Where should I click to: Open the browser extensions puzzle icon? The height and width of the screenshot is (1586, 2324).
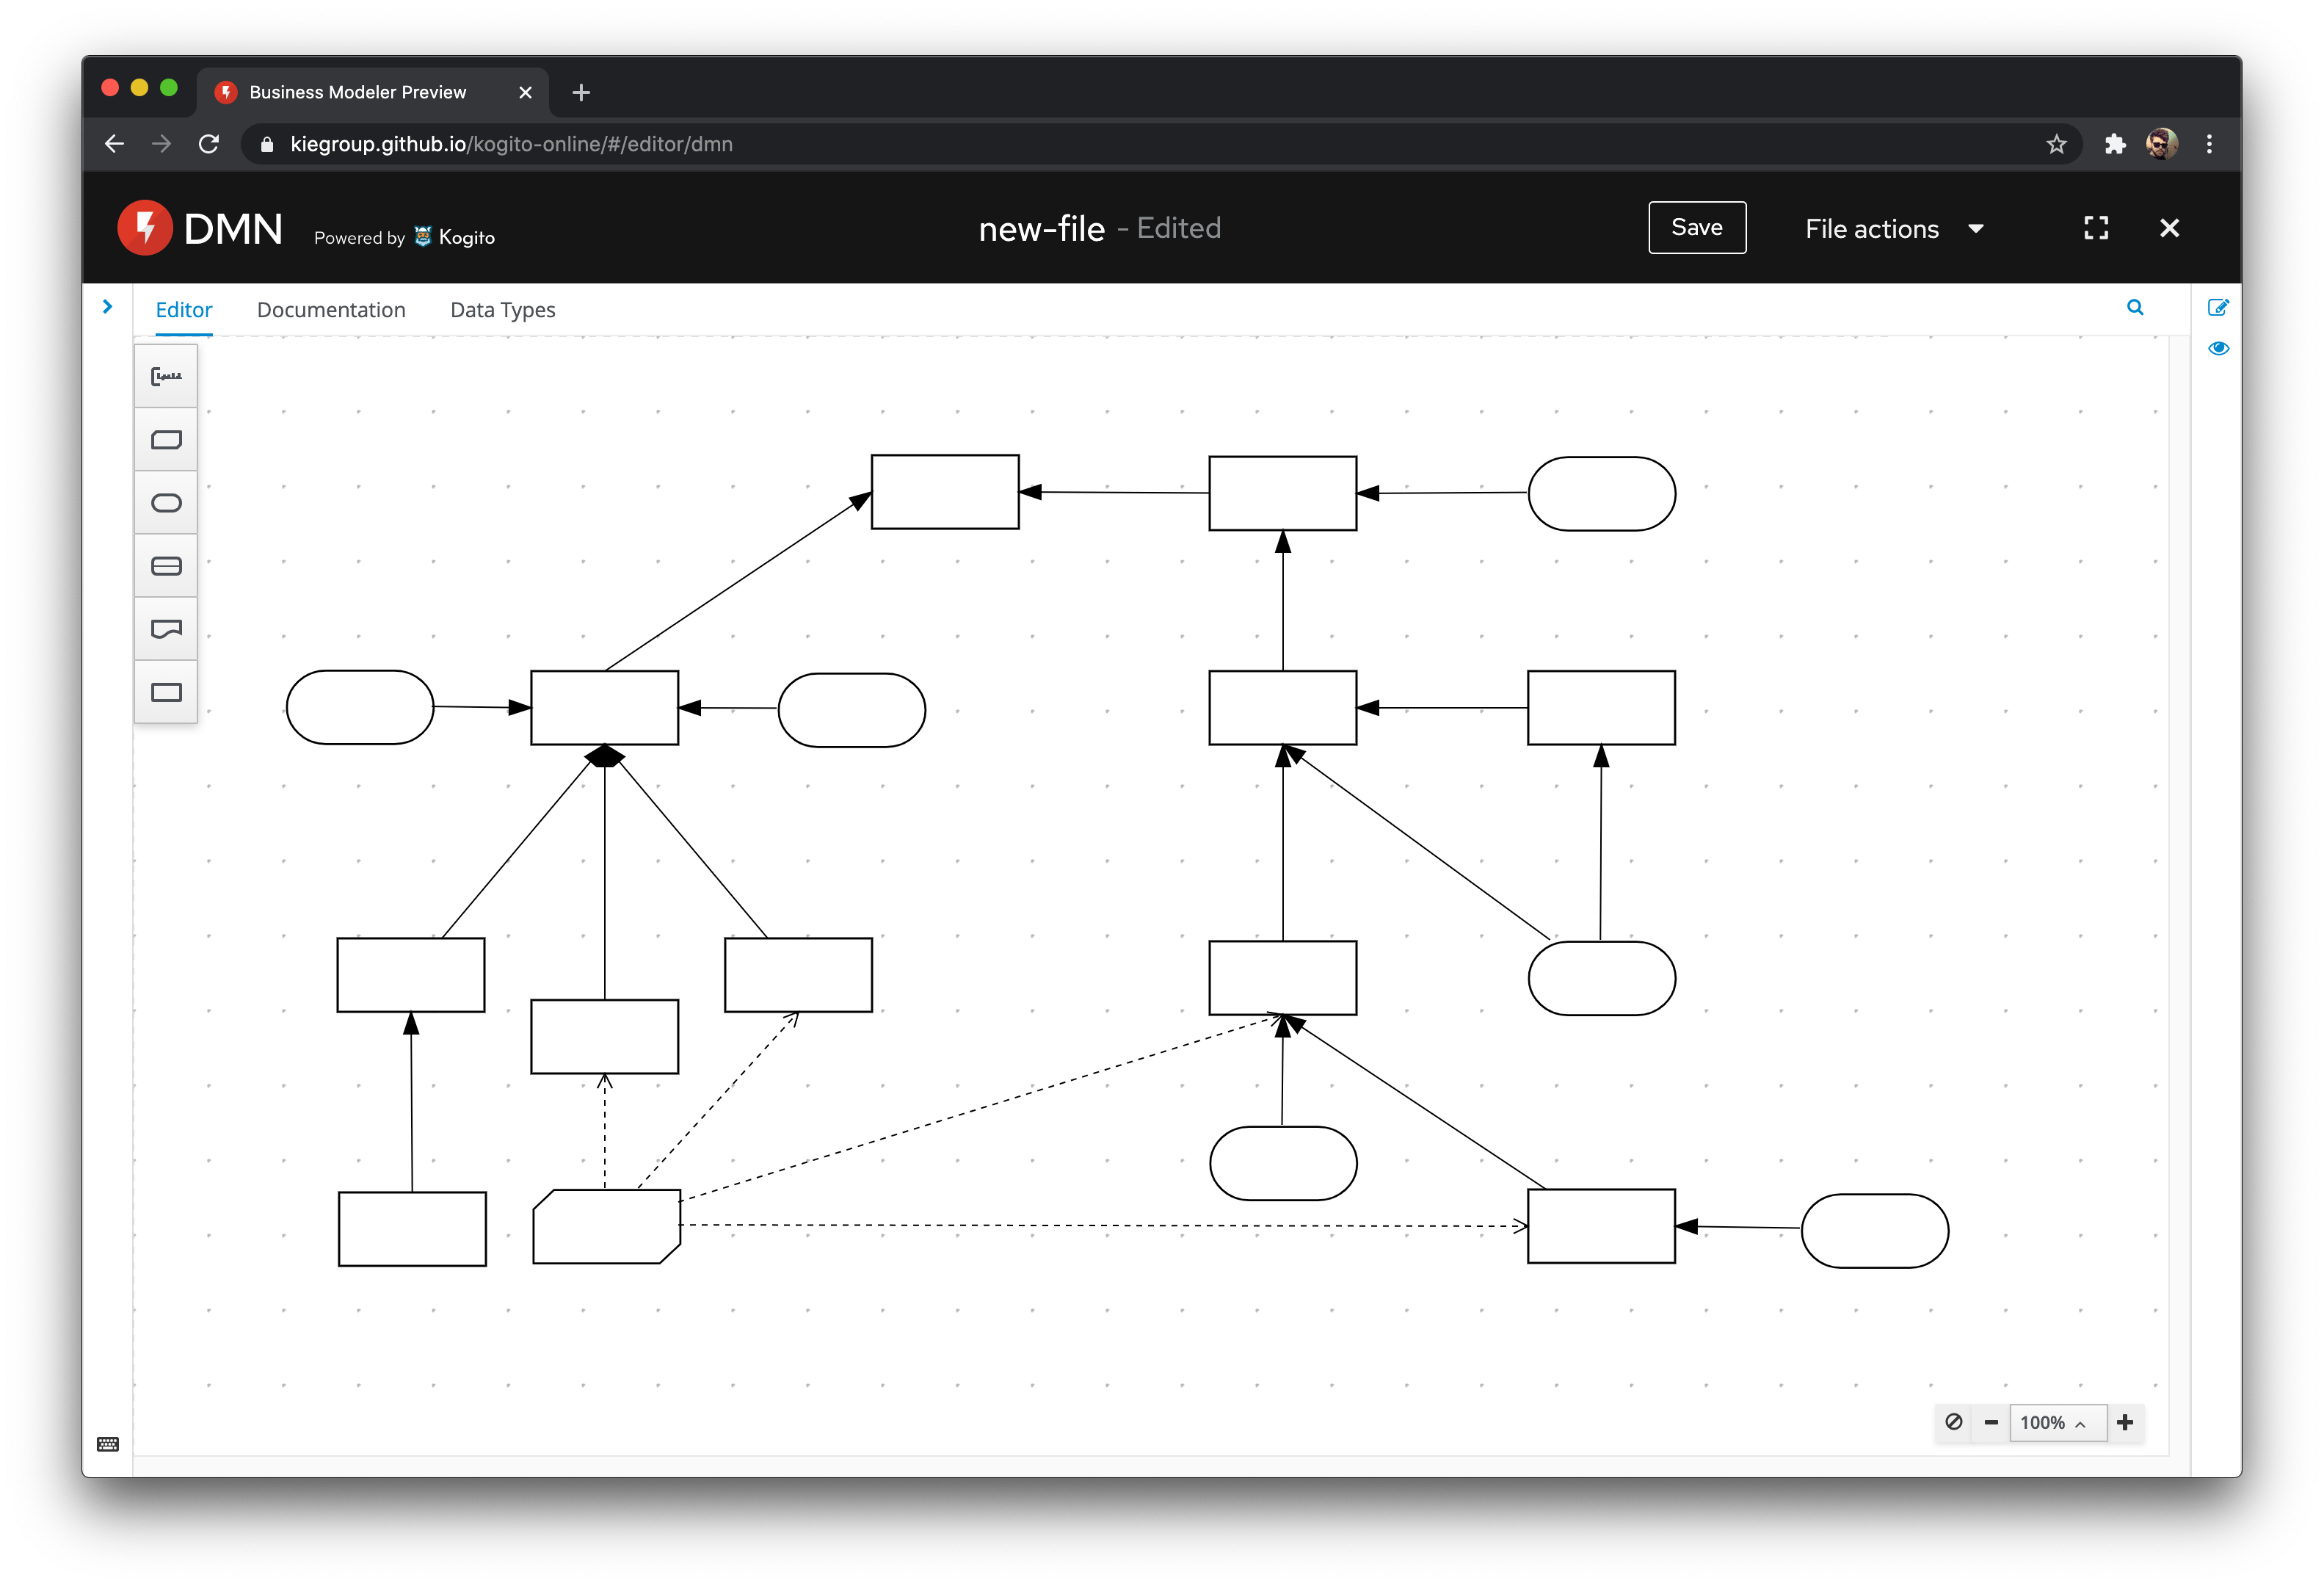point(2113,144)
